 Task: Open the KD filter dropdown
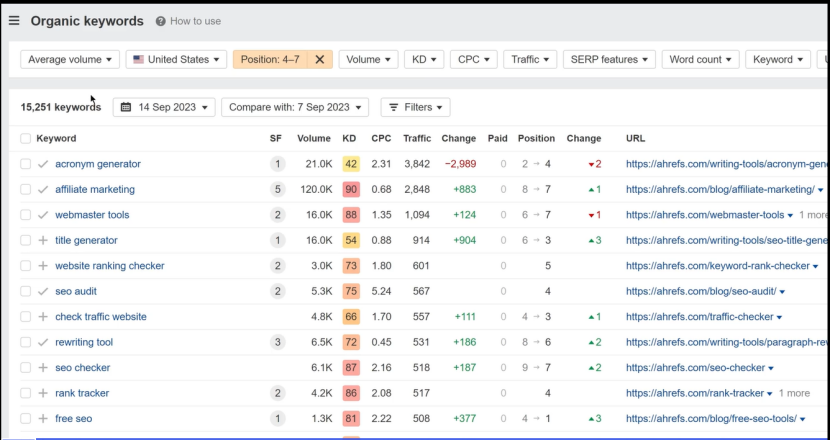424,59
